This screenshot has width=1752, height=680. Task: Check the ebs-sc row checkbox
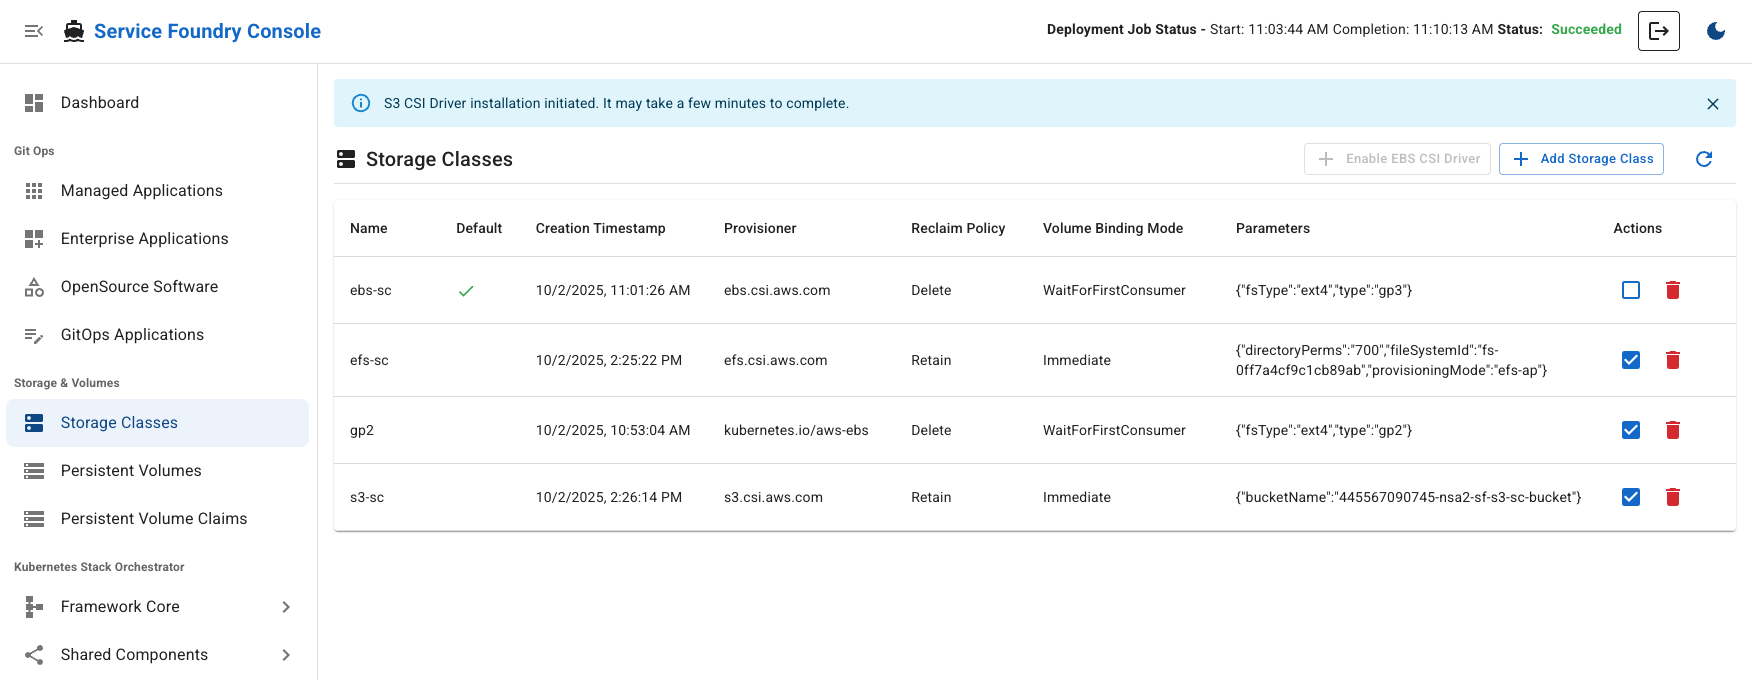[1630, 290]
